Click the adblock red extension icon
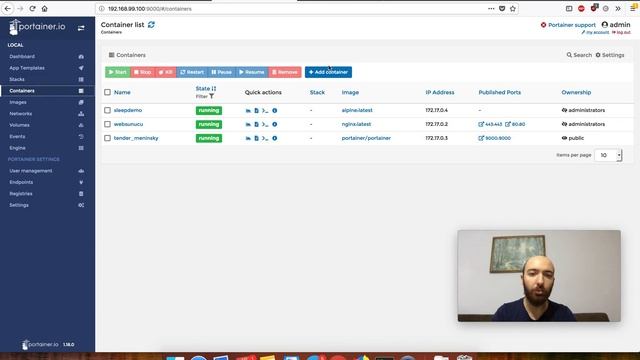 pyautogui.click(x=581, y=9)
